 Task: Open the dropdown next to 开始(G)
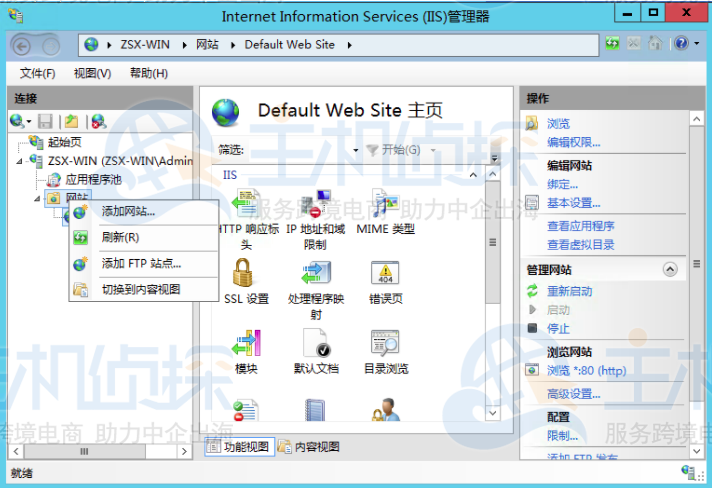tap(433, 150)
